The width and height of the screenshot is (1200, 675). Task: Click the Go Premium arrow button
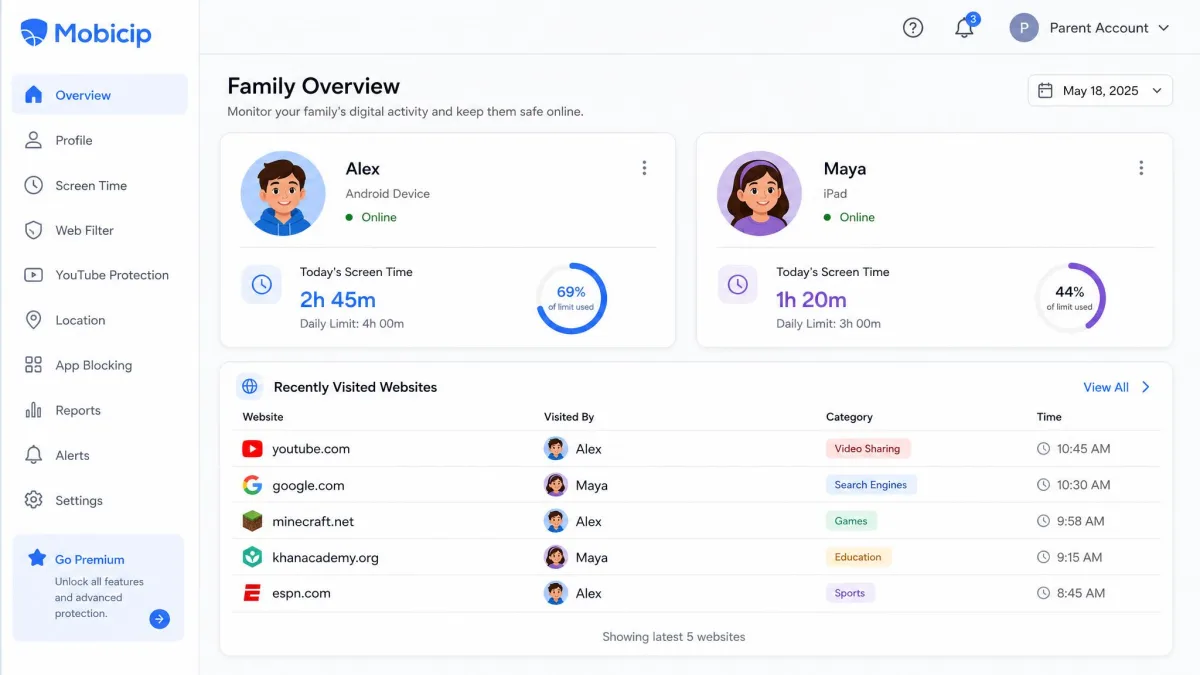tap(160, 619)
